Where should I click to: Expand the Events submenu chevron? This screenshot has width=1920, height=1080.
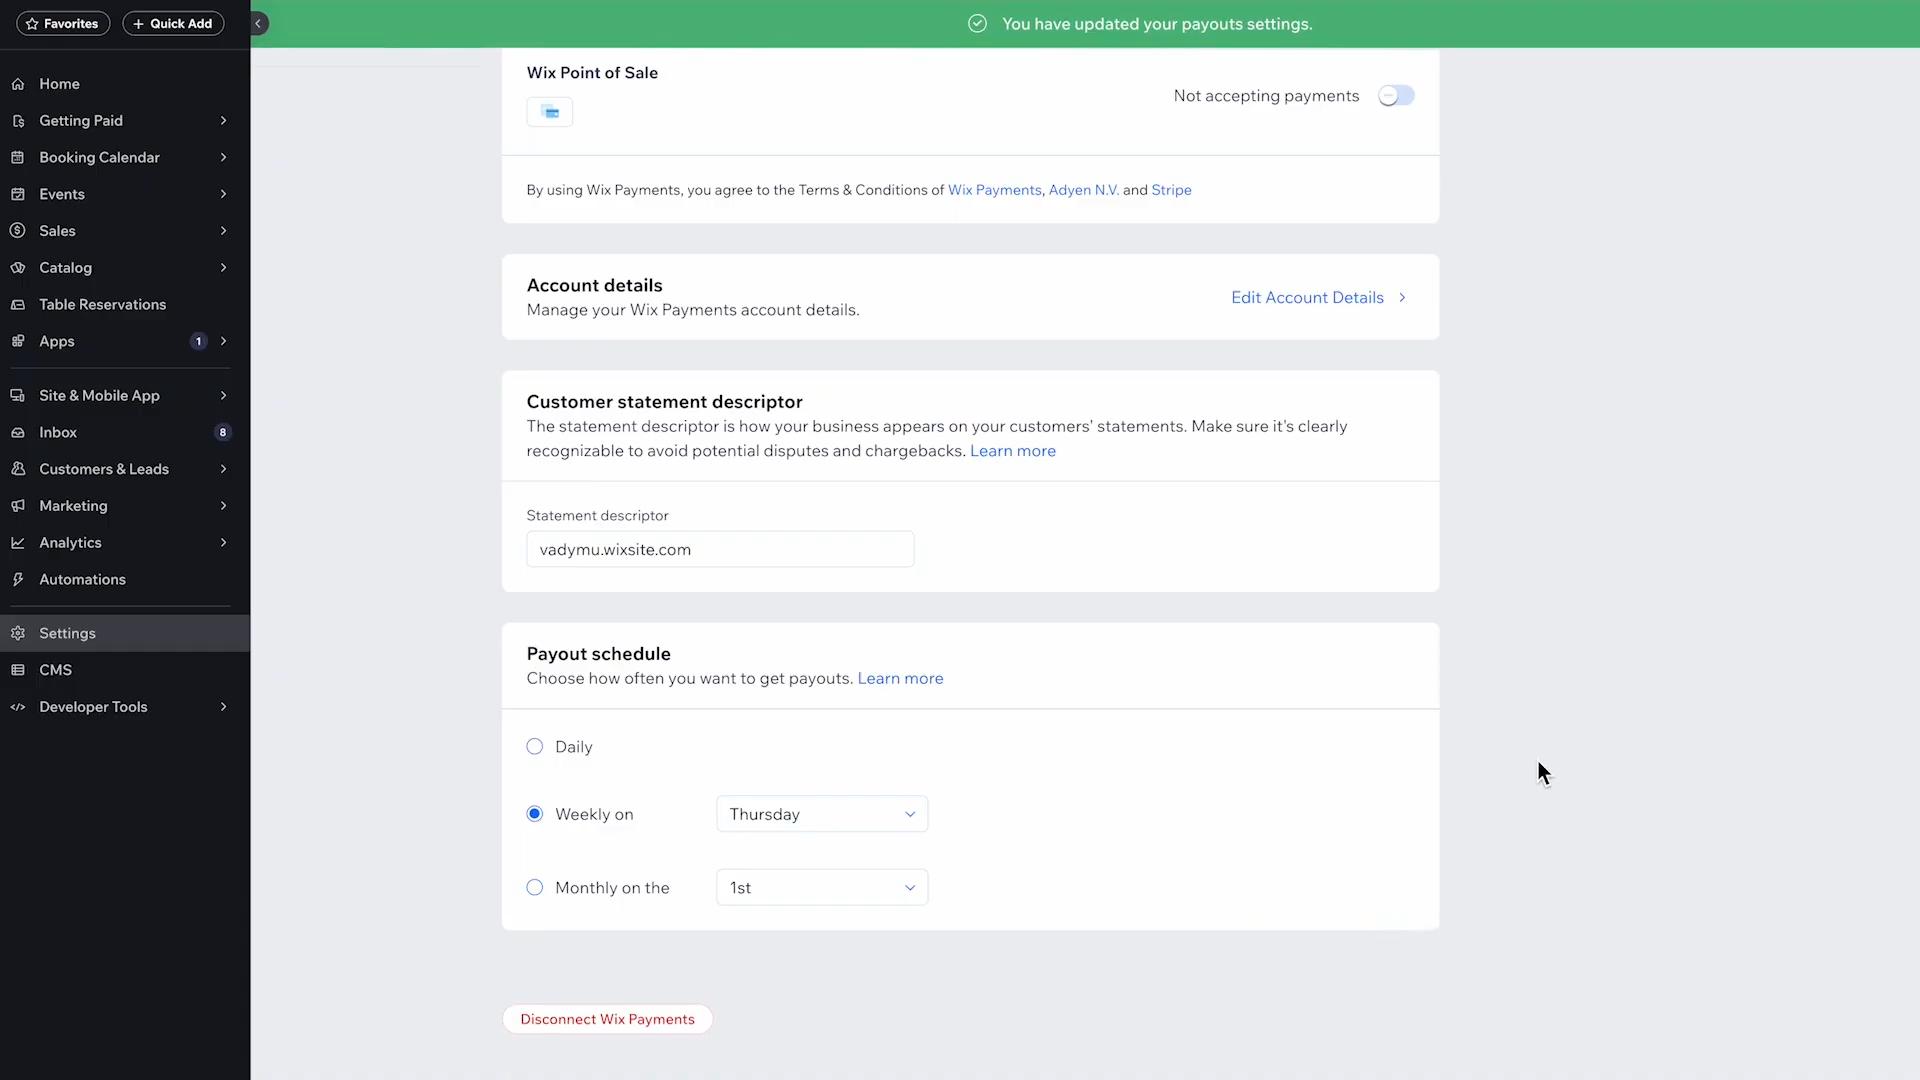click(x=223, y=194)
